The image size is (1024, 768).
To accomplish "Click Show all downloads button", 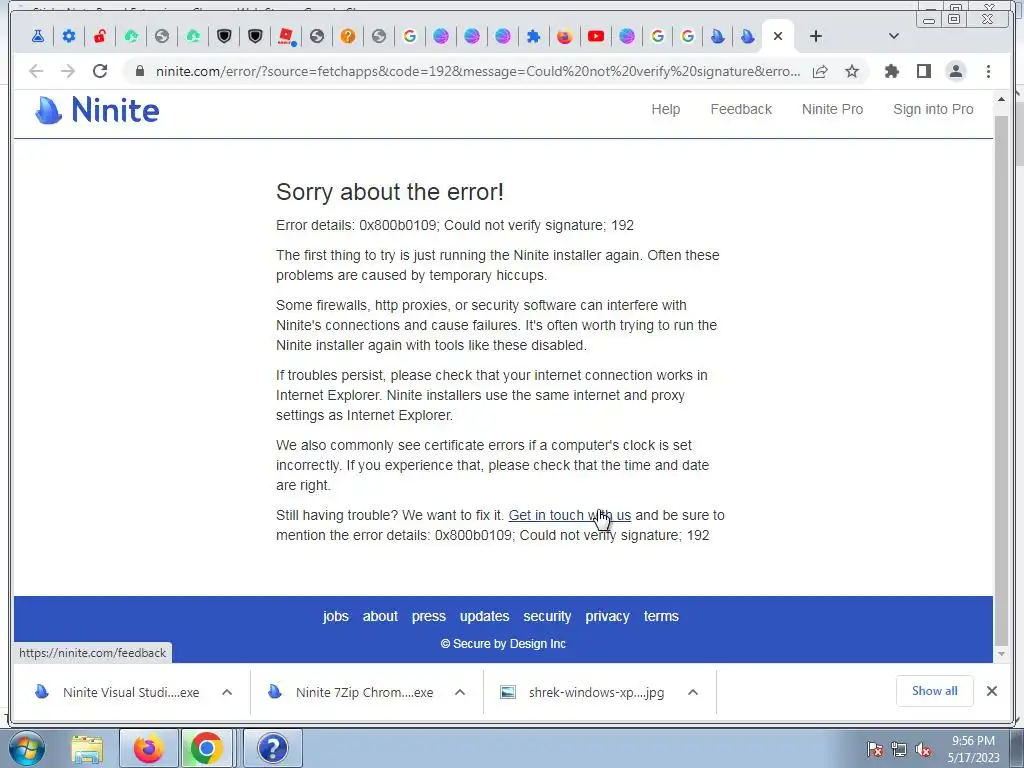I will click(x=935, y=691).
